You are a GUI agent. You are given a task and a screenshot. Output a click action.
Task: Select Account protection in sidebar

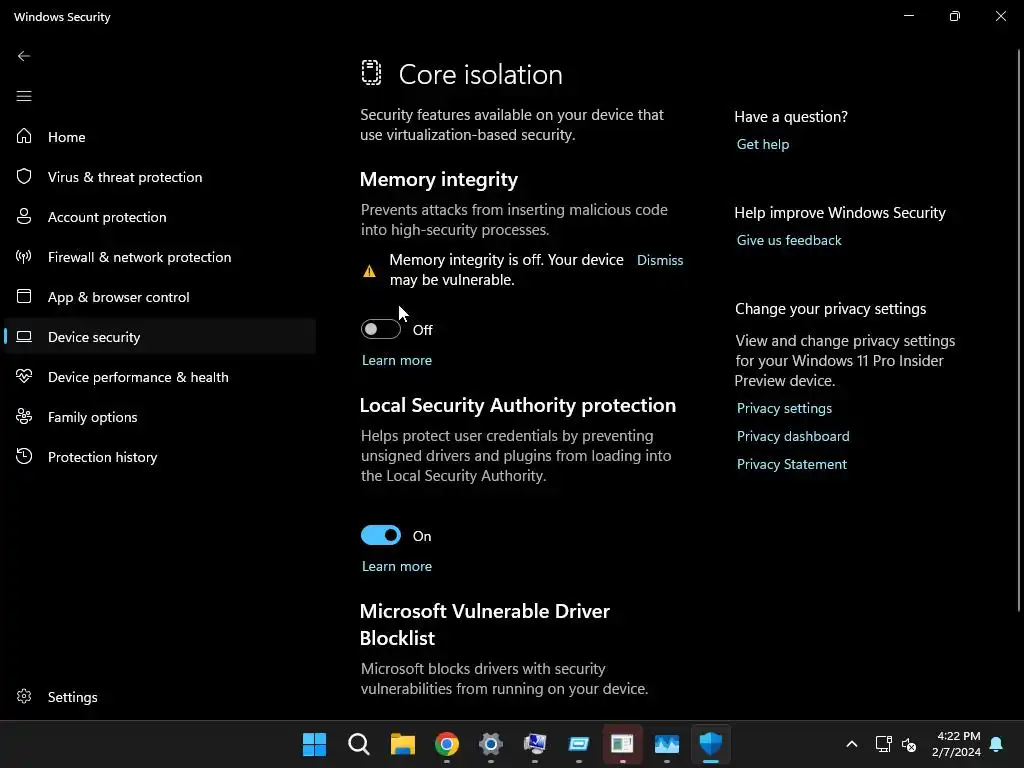tap(160, 216)
